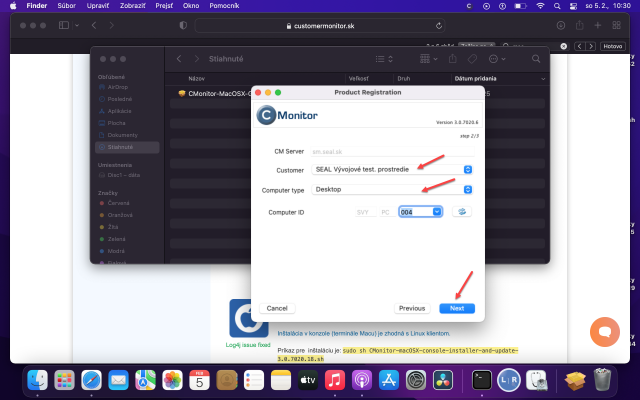Open System Preferences from the Dock
Screen dimensions: 640x400
click(x=416, y=380)
